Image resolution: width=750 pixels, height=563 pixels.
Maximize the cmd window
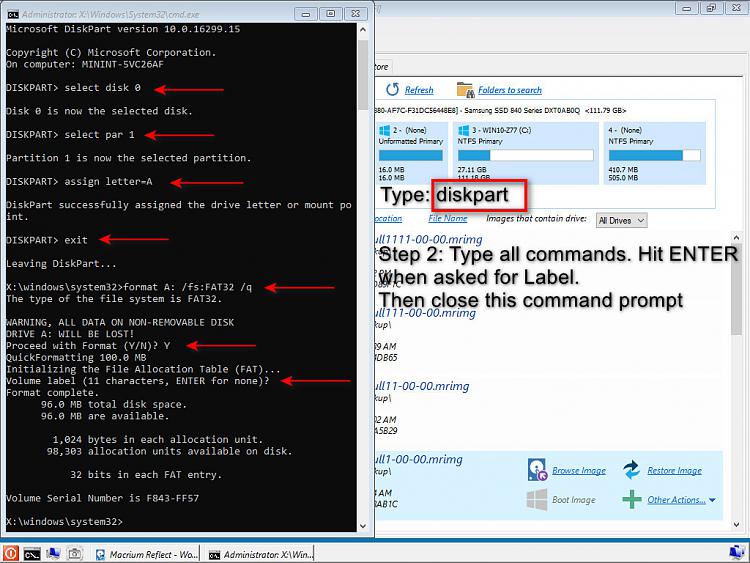331,14
